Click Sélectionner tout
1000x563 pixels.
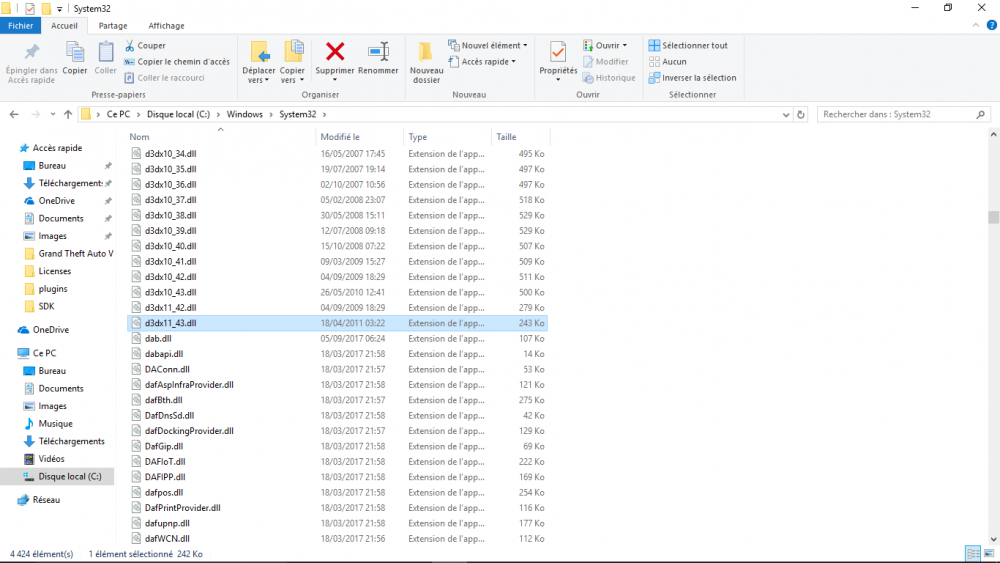coord(688,45)
